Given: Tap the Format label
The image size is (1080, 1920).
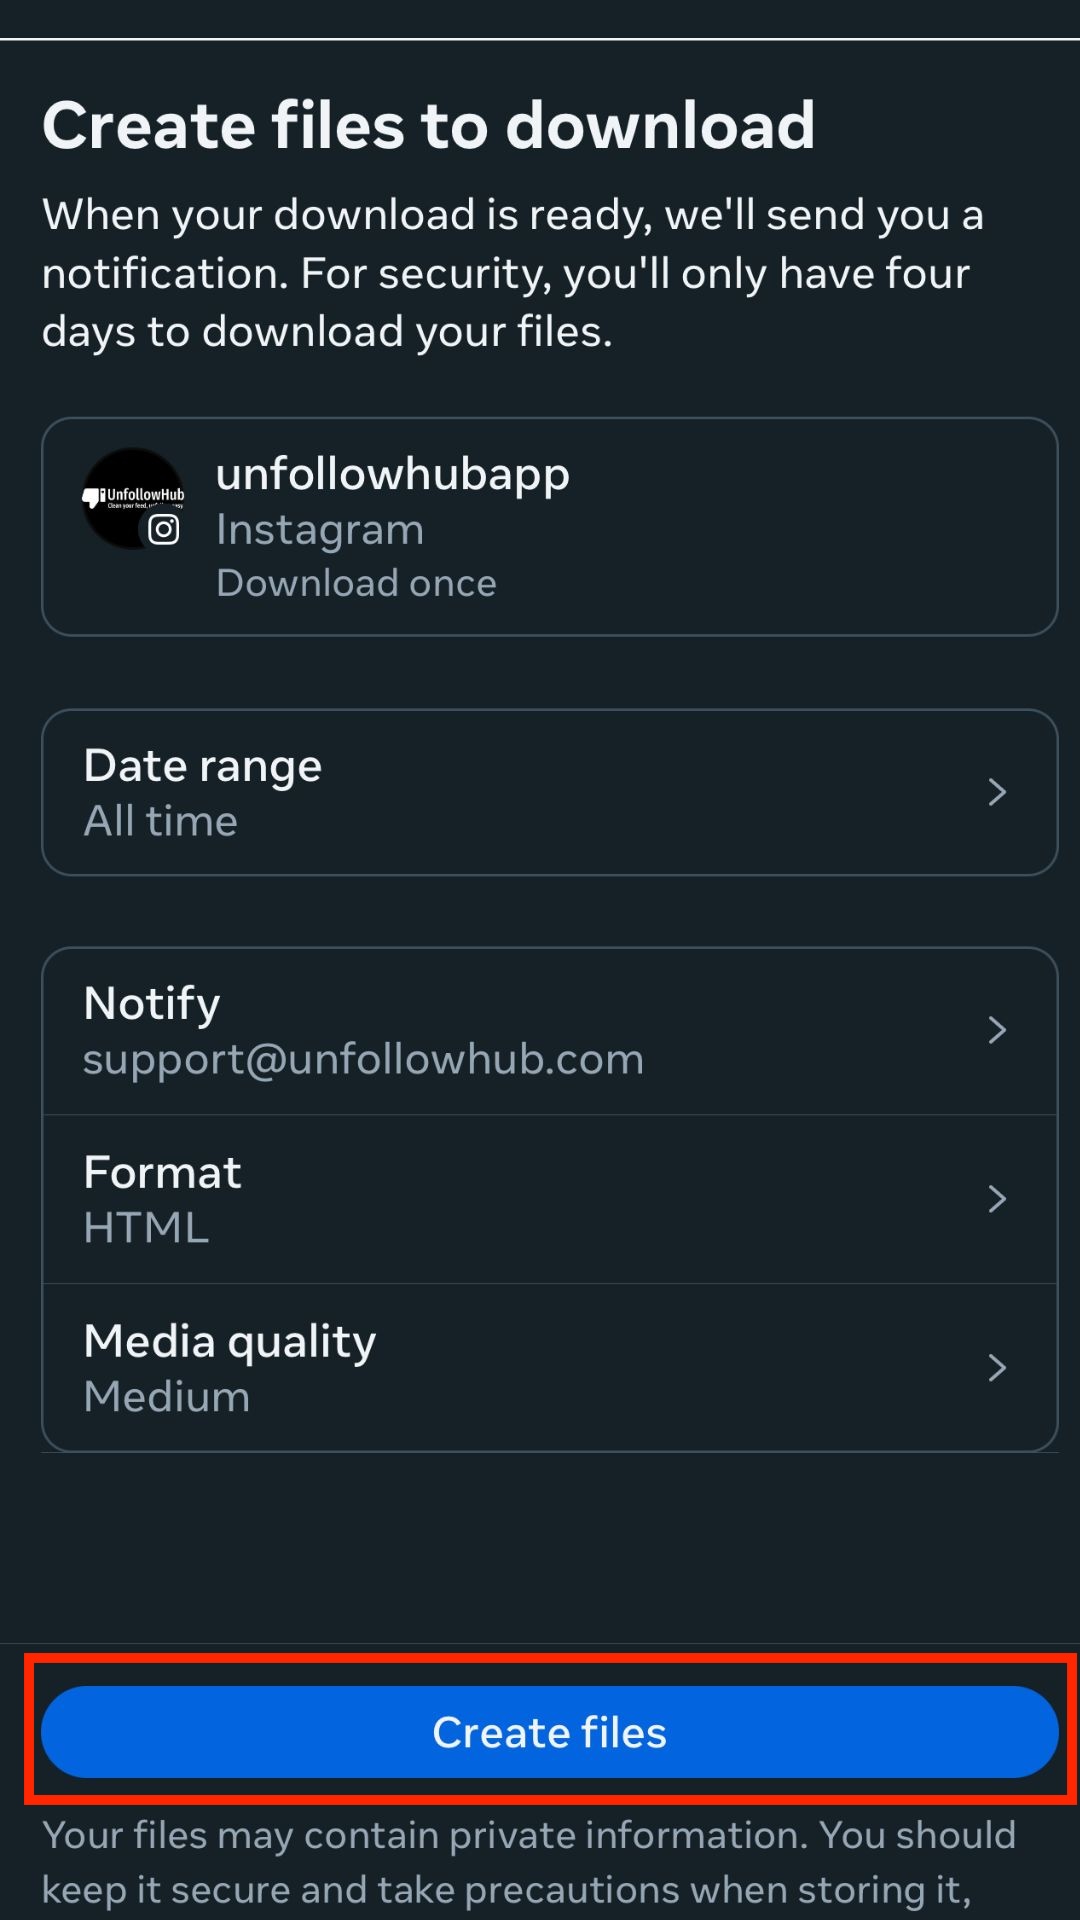Looking at the screenshot, I should [162, 1173].
